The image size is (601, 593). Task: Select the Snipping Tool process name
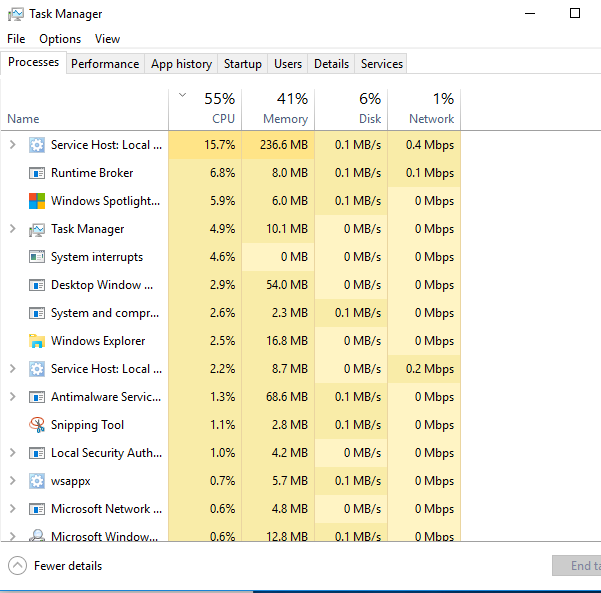click(x=87, y=425)
